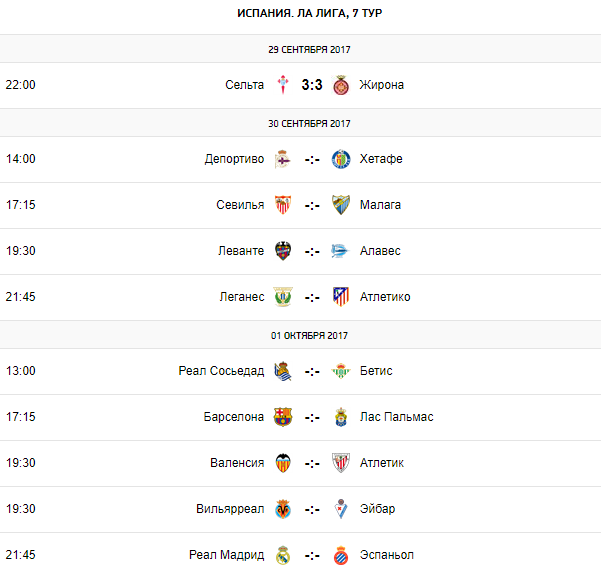Viewport: 601px width, 571px height.
Task: Click the Real Madrid crest
Action: tap(283, 555)
